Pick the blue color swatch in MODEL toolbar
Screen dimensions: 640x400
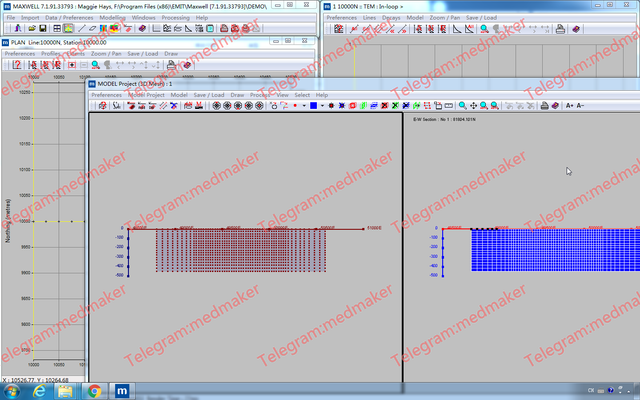[x=313, y=106]
